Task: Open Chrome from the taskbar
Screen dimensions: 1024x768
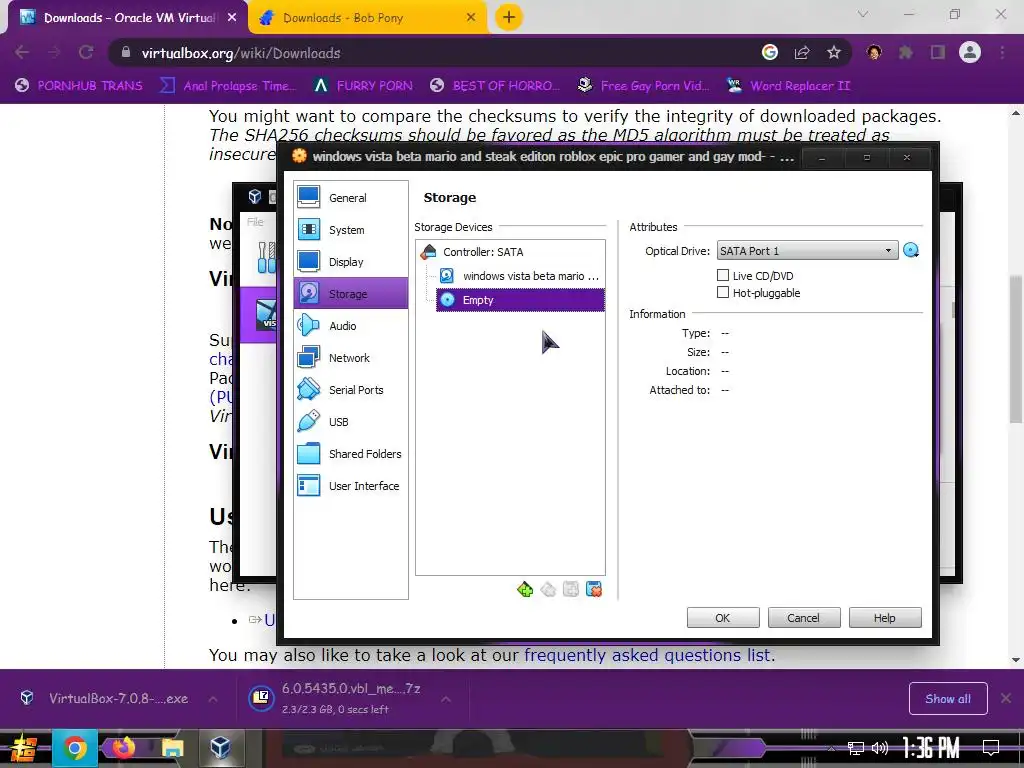Action: click(x=74, y=748)
